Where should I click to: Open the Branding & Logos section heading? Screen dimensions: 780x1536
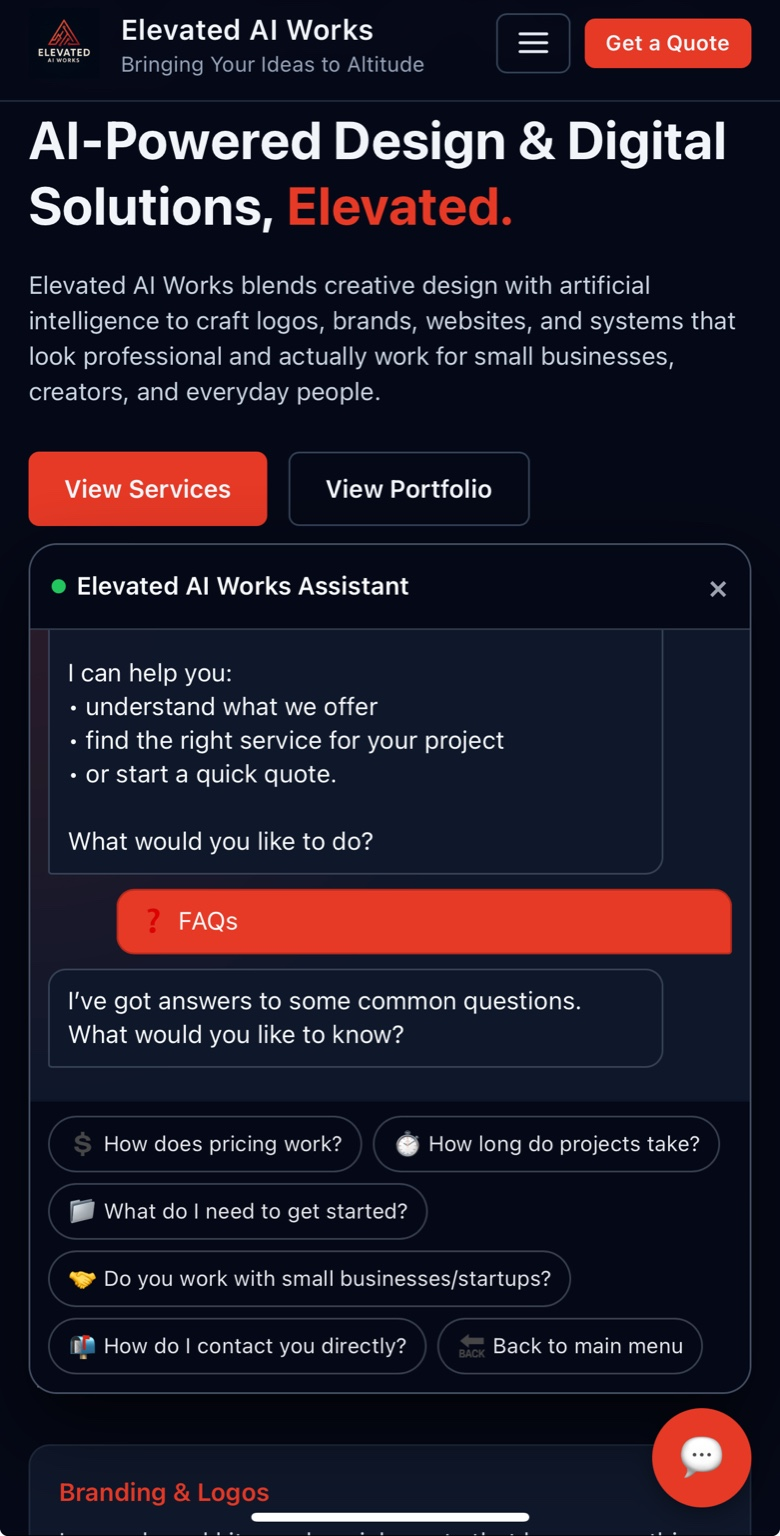(x=164, y=1491)
